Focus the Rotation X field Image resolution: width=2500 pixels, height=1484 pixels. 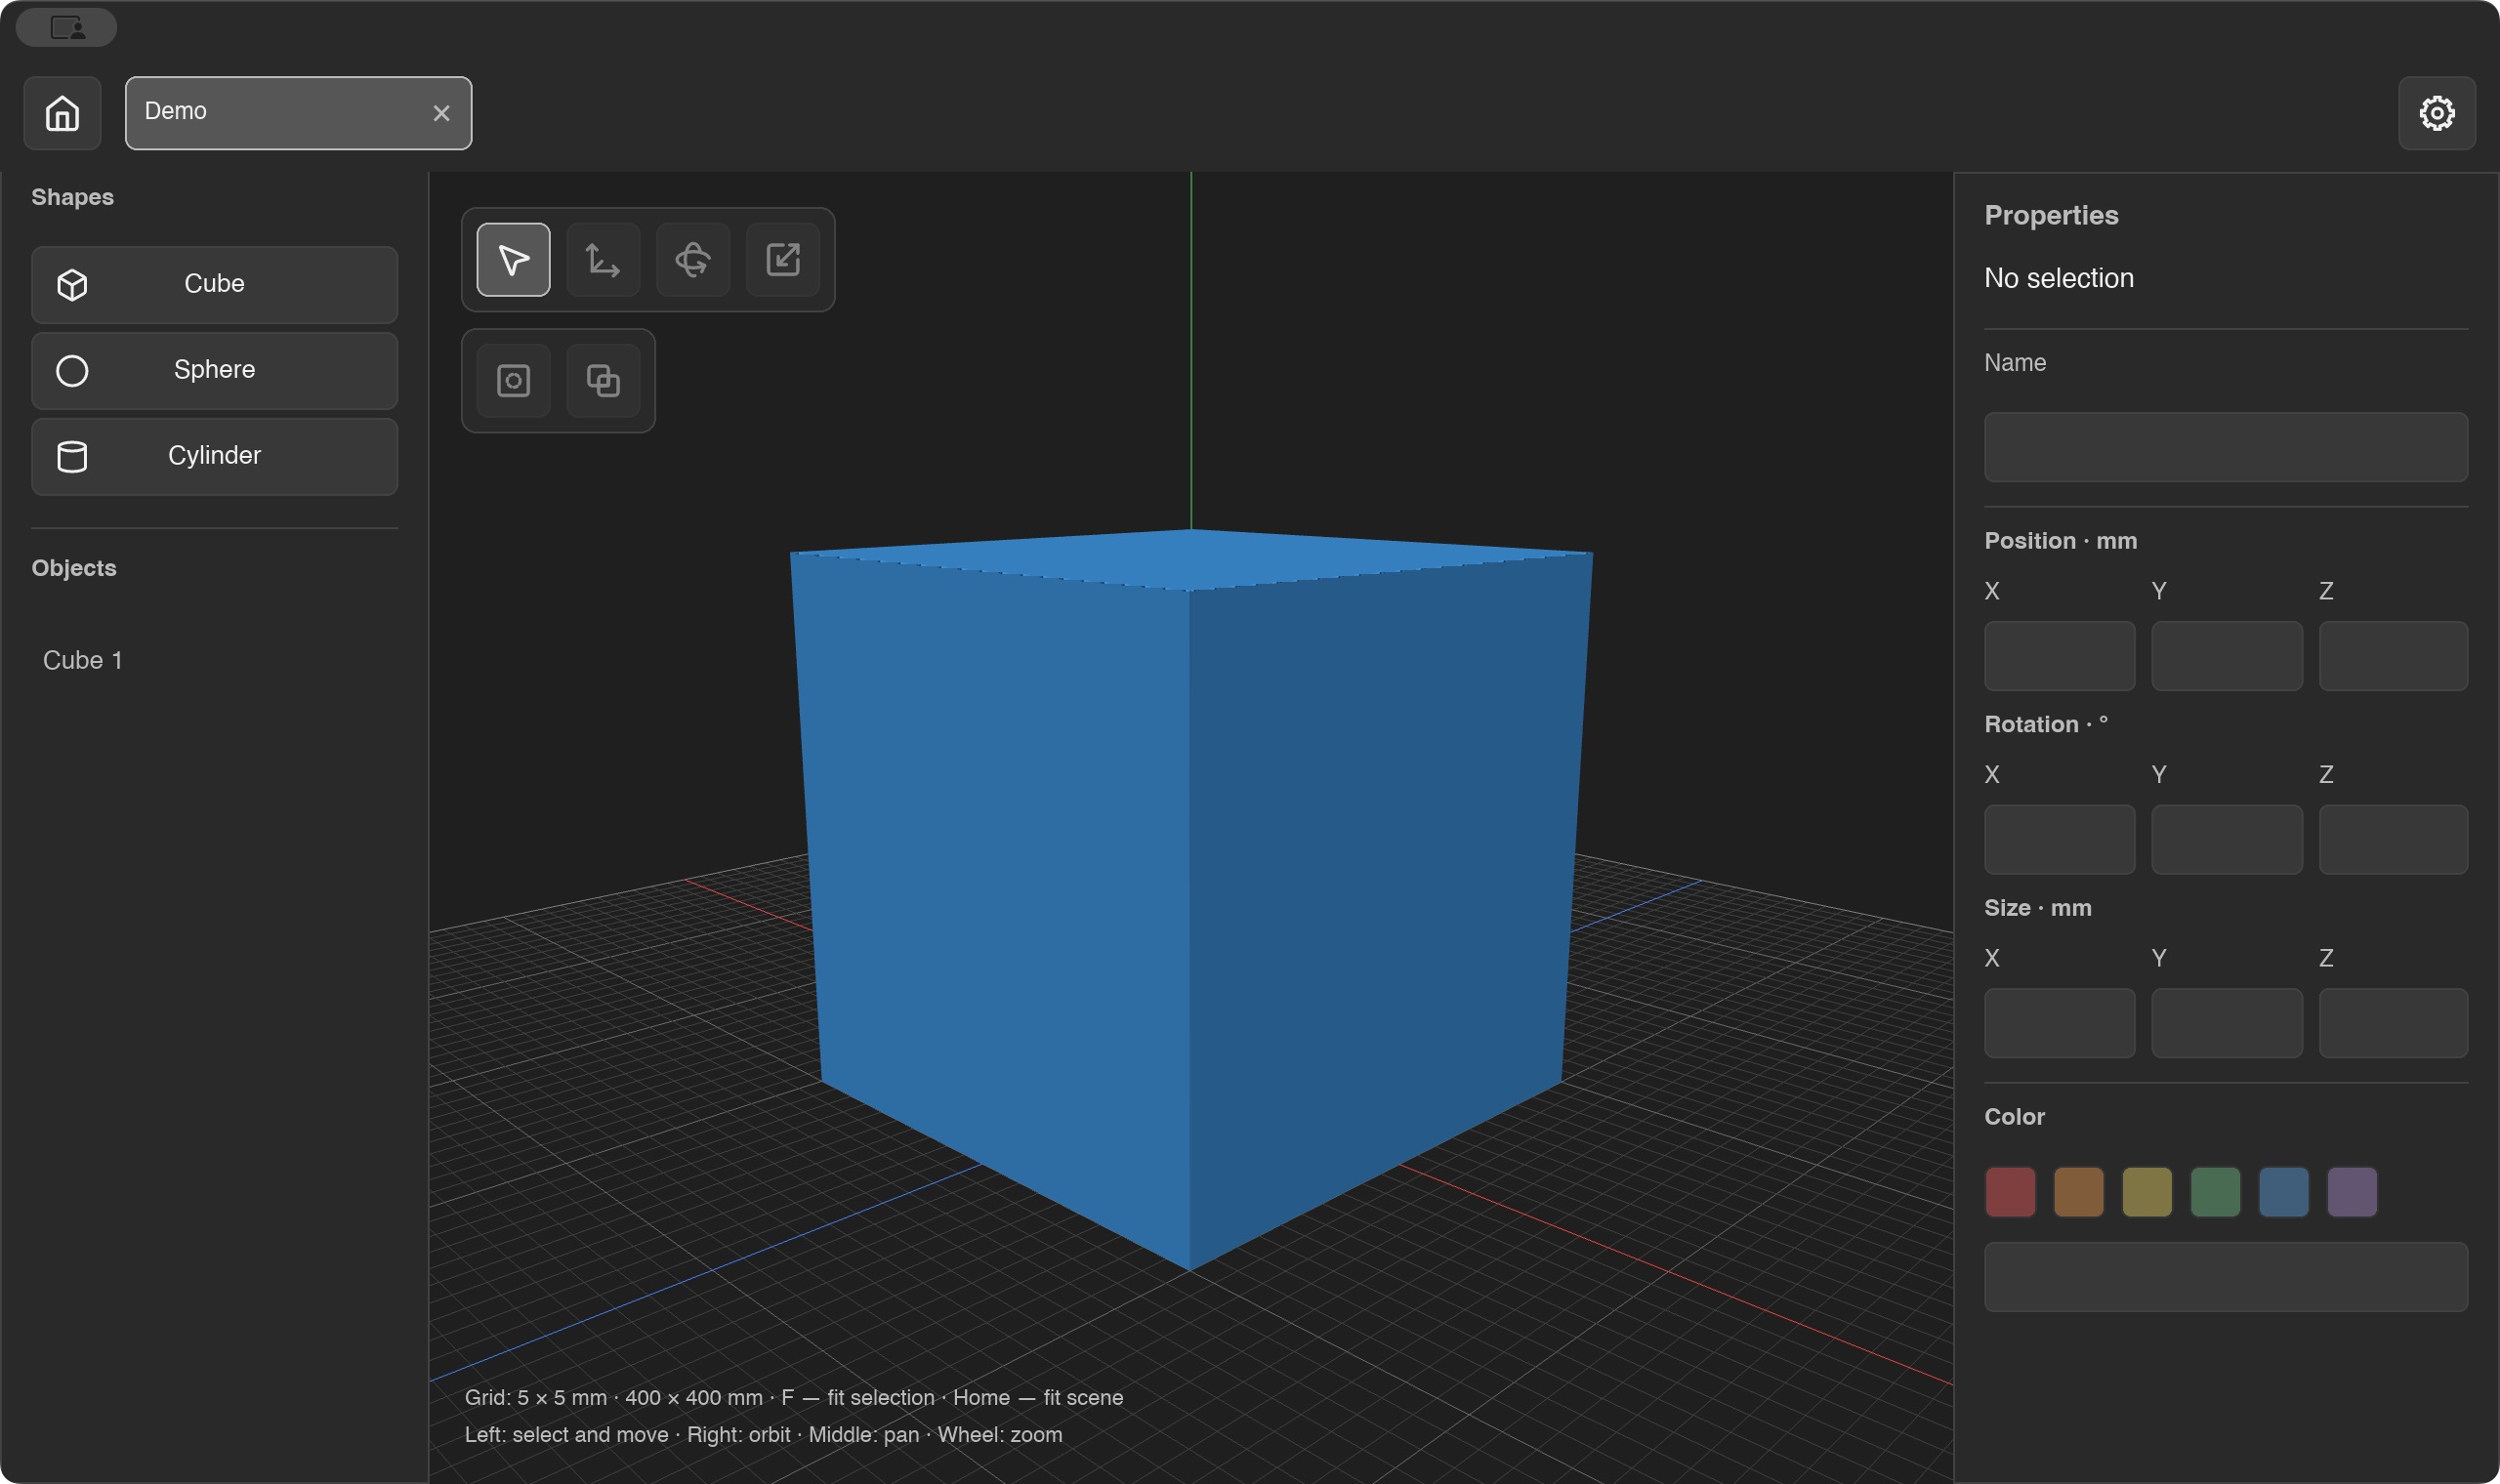(x=2059, y=840)
